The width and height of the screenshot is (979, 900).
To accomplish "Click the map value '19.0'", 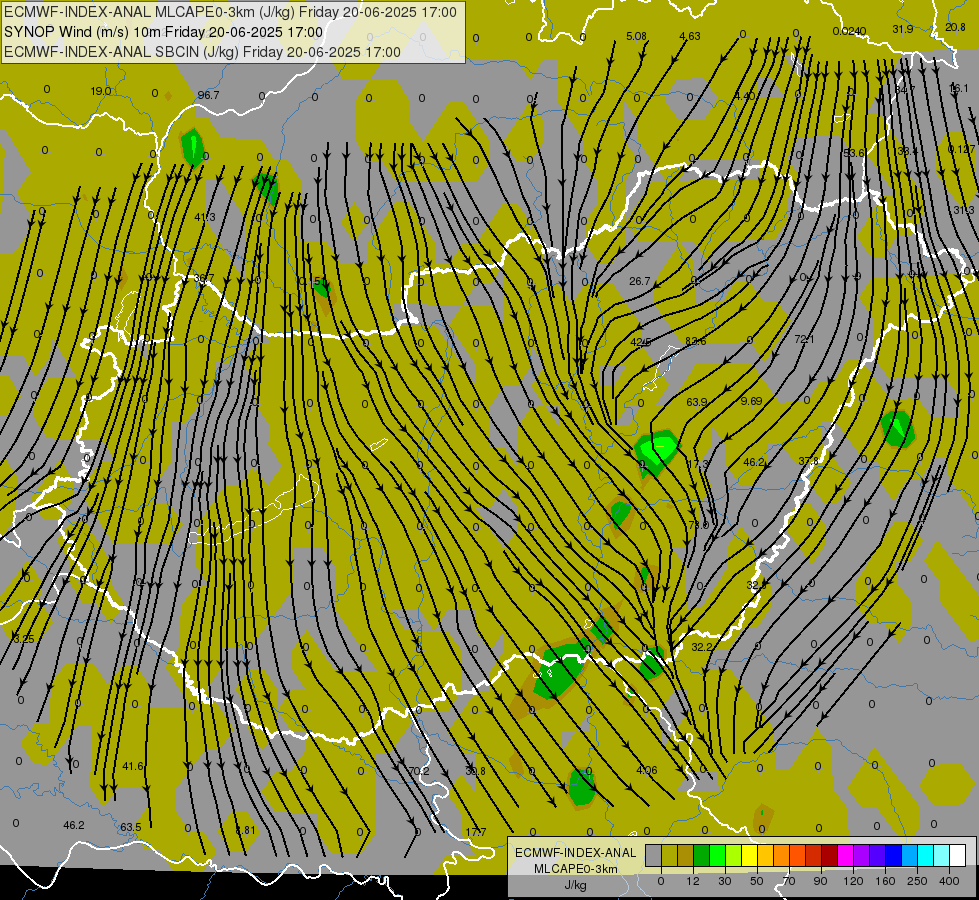I will point(101,91).
